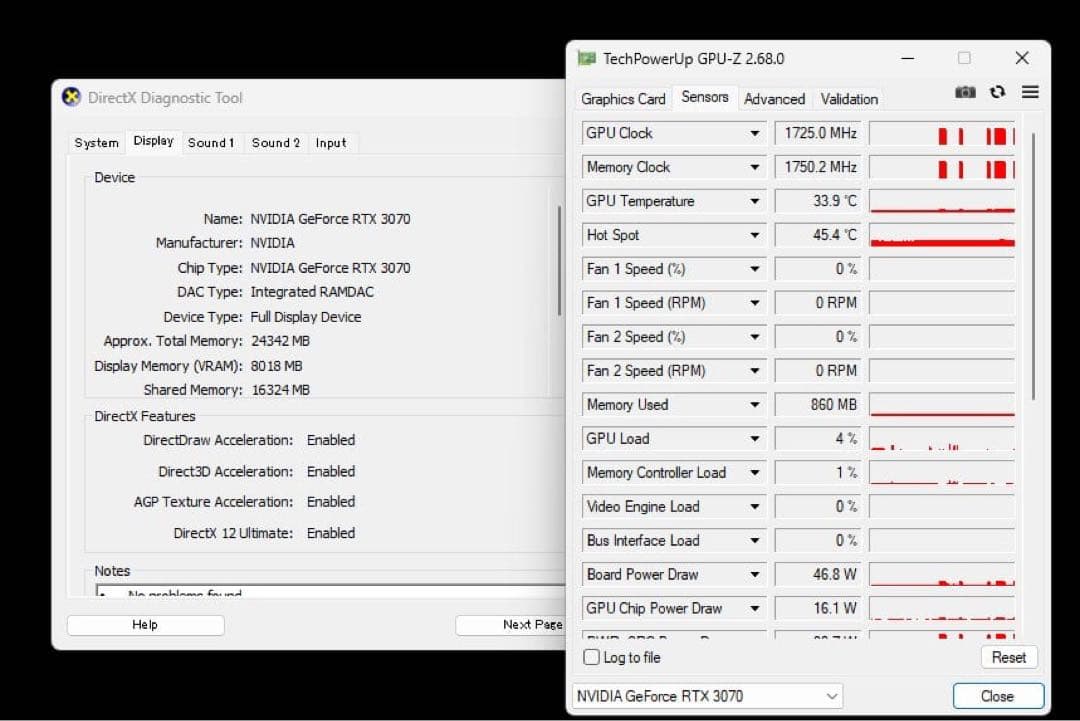This screenshot has height=721, width=1080.
Task: Open the Fan 2 Speed (RPM) dropdown
Action: click(x=754, y=370)
